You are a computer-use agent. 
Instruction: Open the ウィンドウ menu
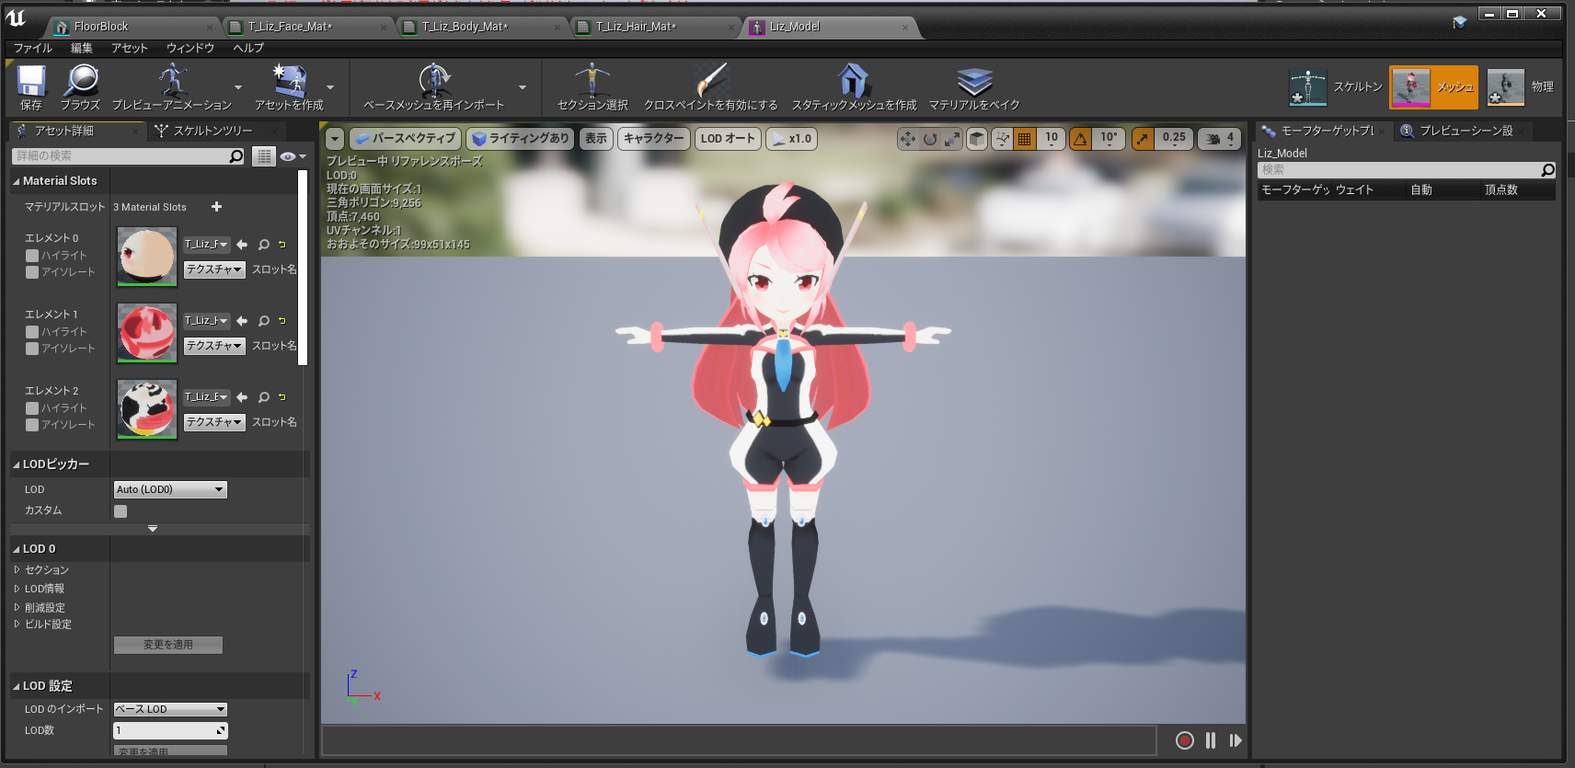point(190,48)
